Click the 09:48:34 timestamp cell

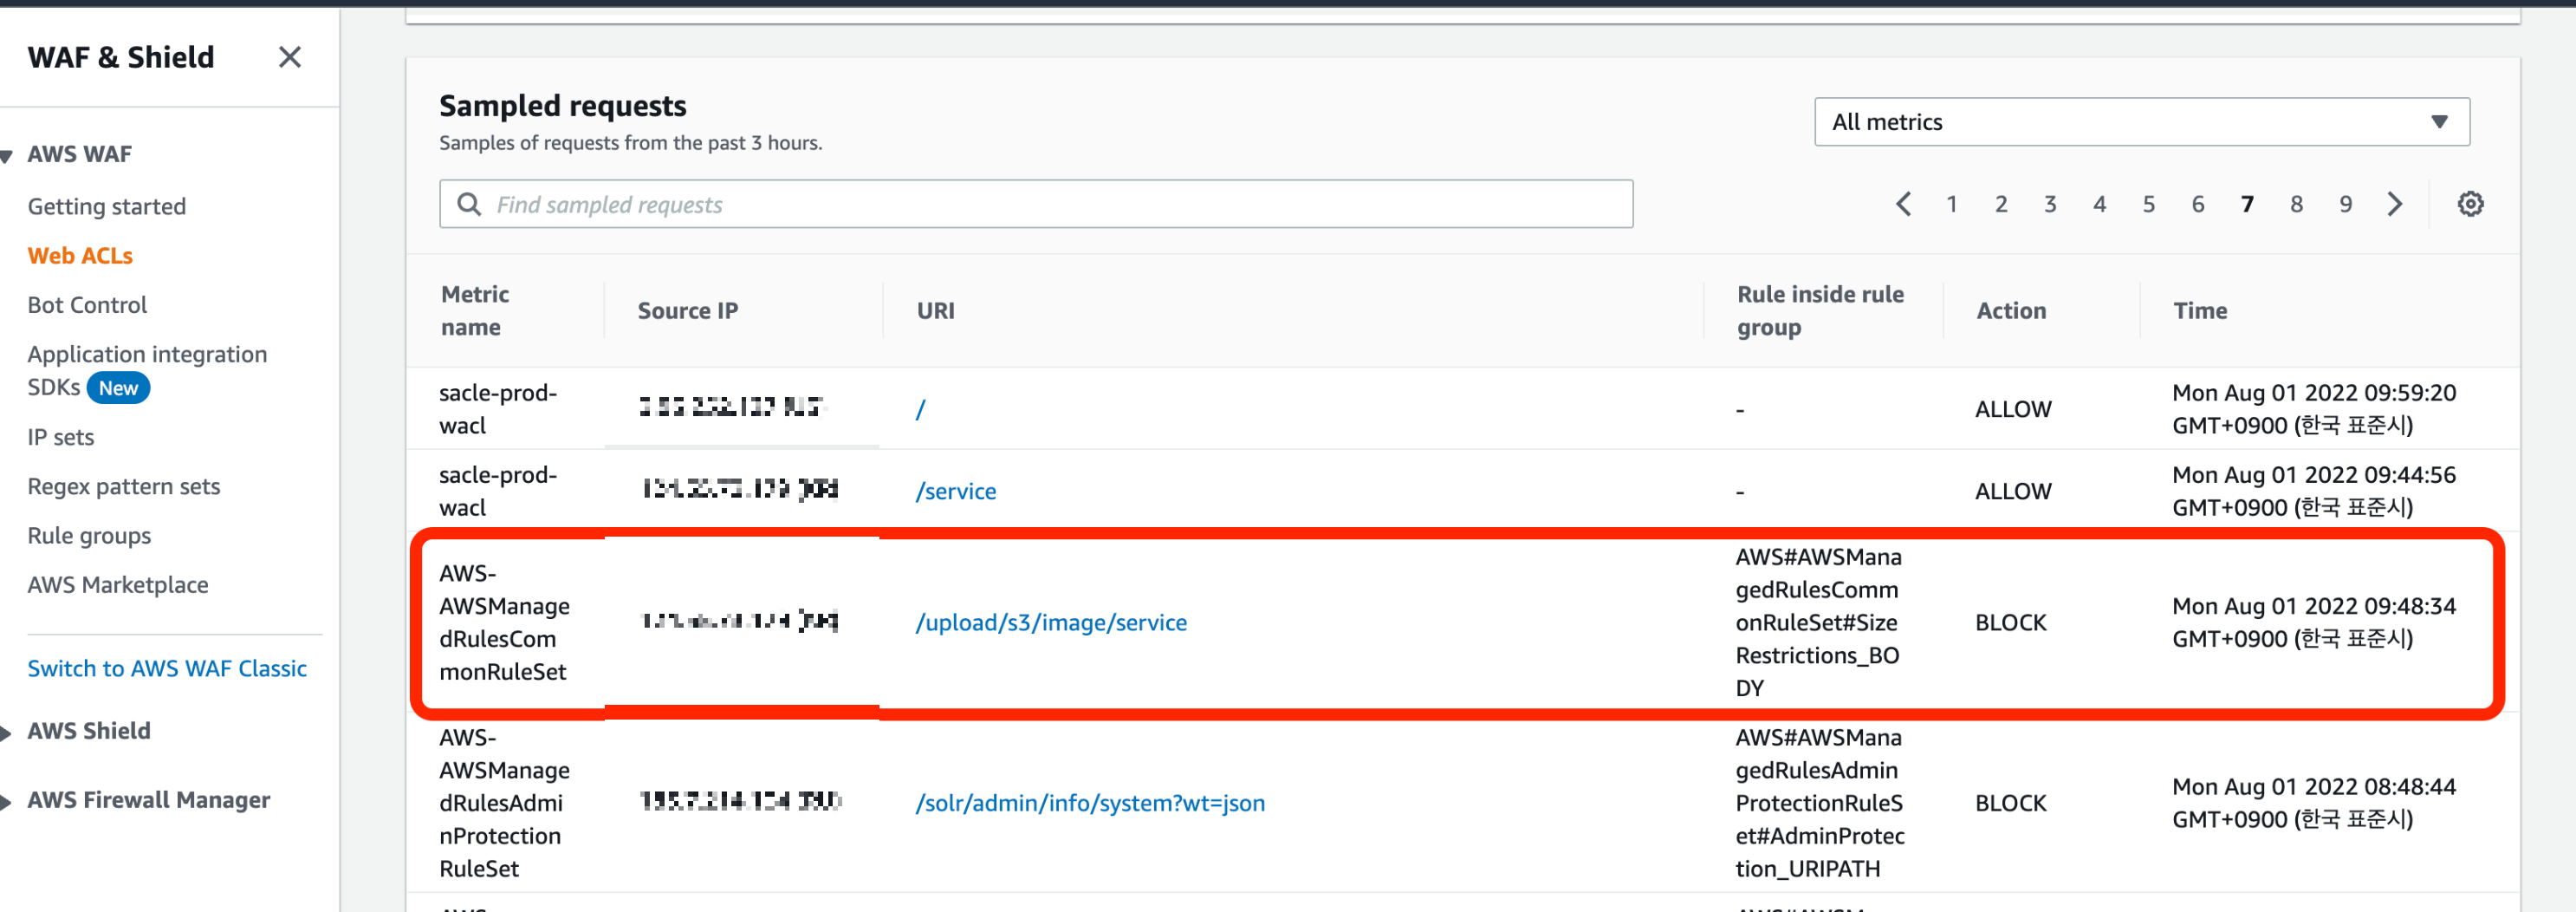2313,622
